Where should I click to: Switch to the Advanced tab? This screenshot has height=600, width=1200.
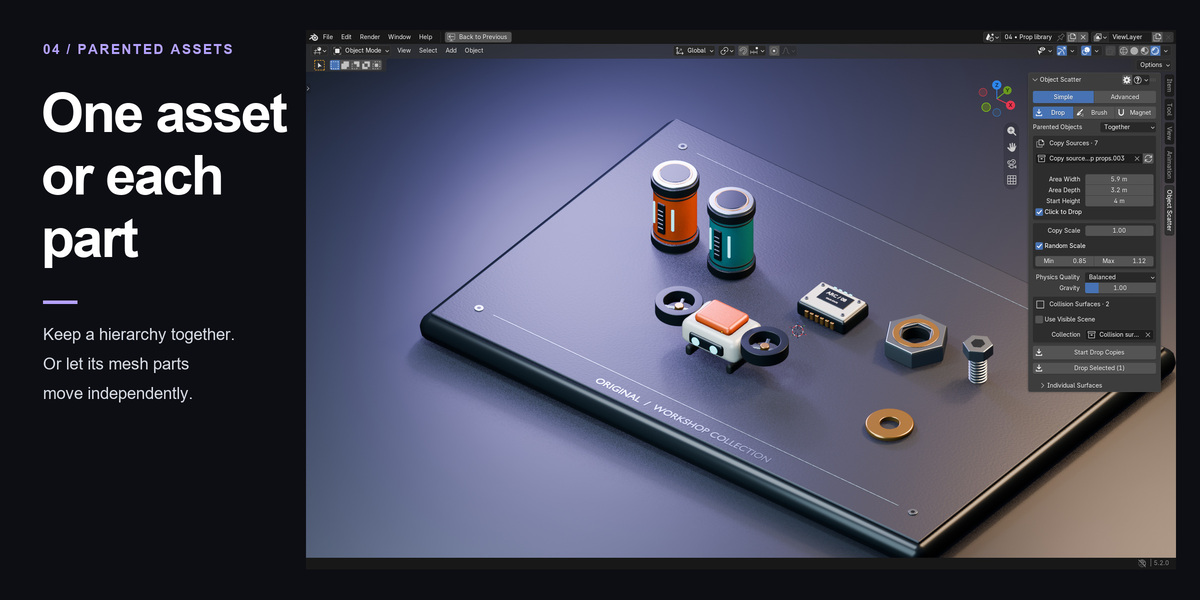coord(1125,97)
